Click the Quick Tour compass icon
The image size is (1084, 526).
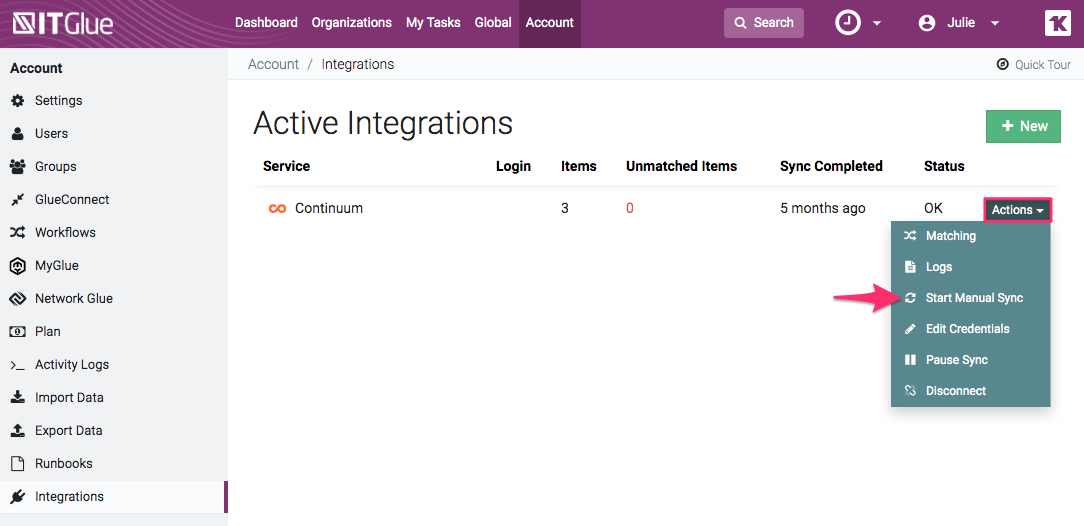pyautogui.click(x=1003, y=64)
